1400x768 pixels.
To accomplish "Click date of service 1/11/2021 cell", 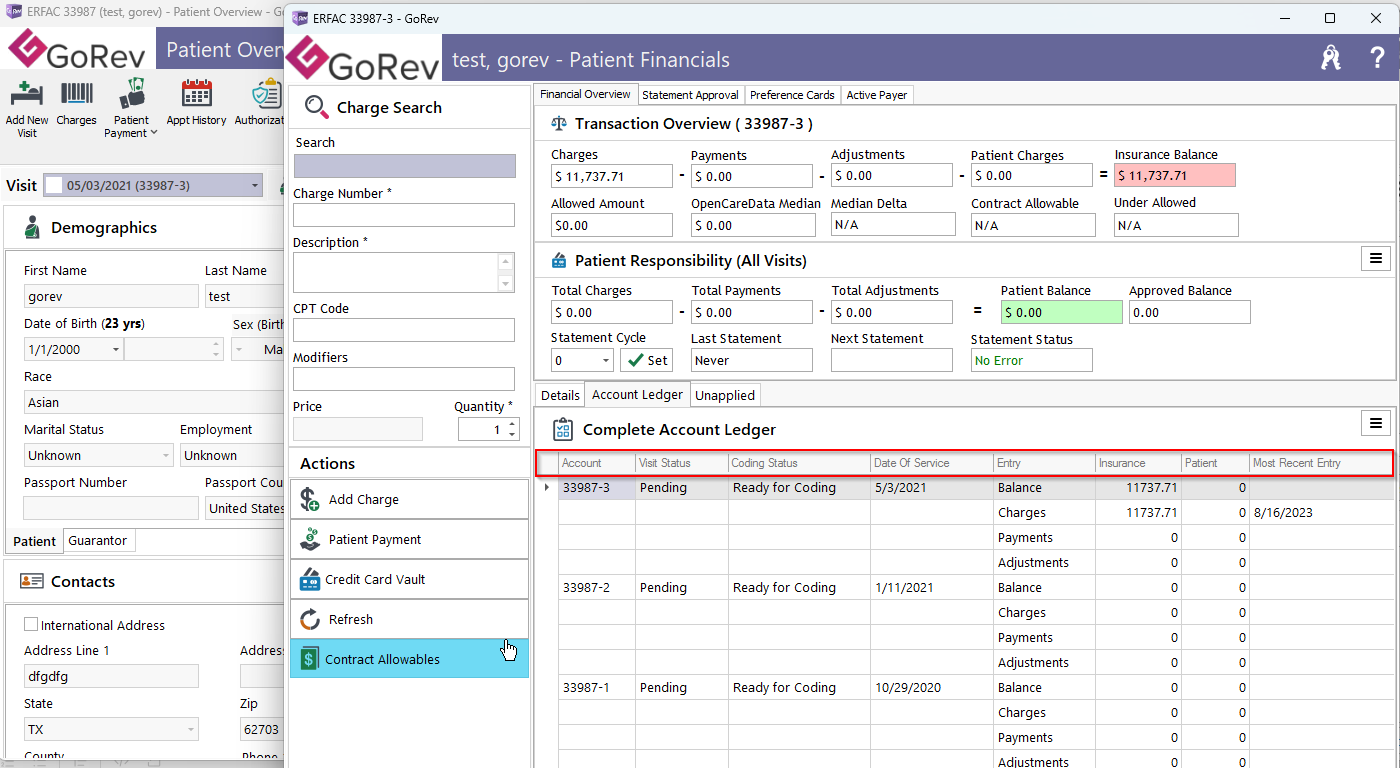I will point(932,587).
